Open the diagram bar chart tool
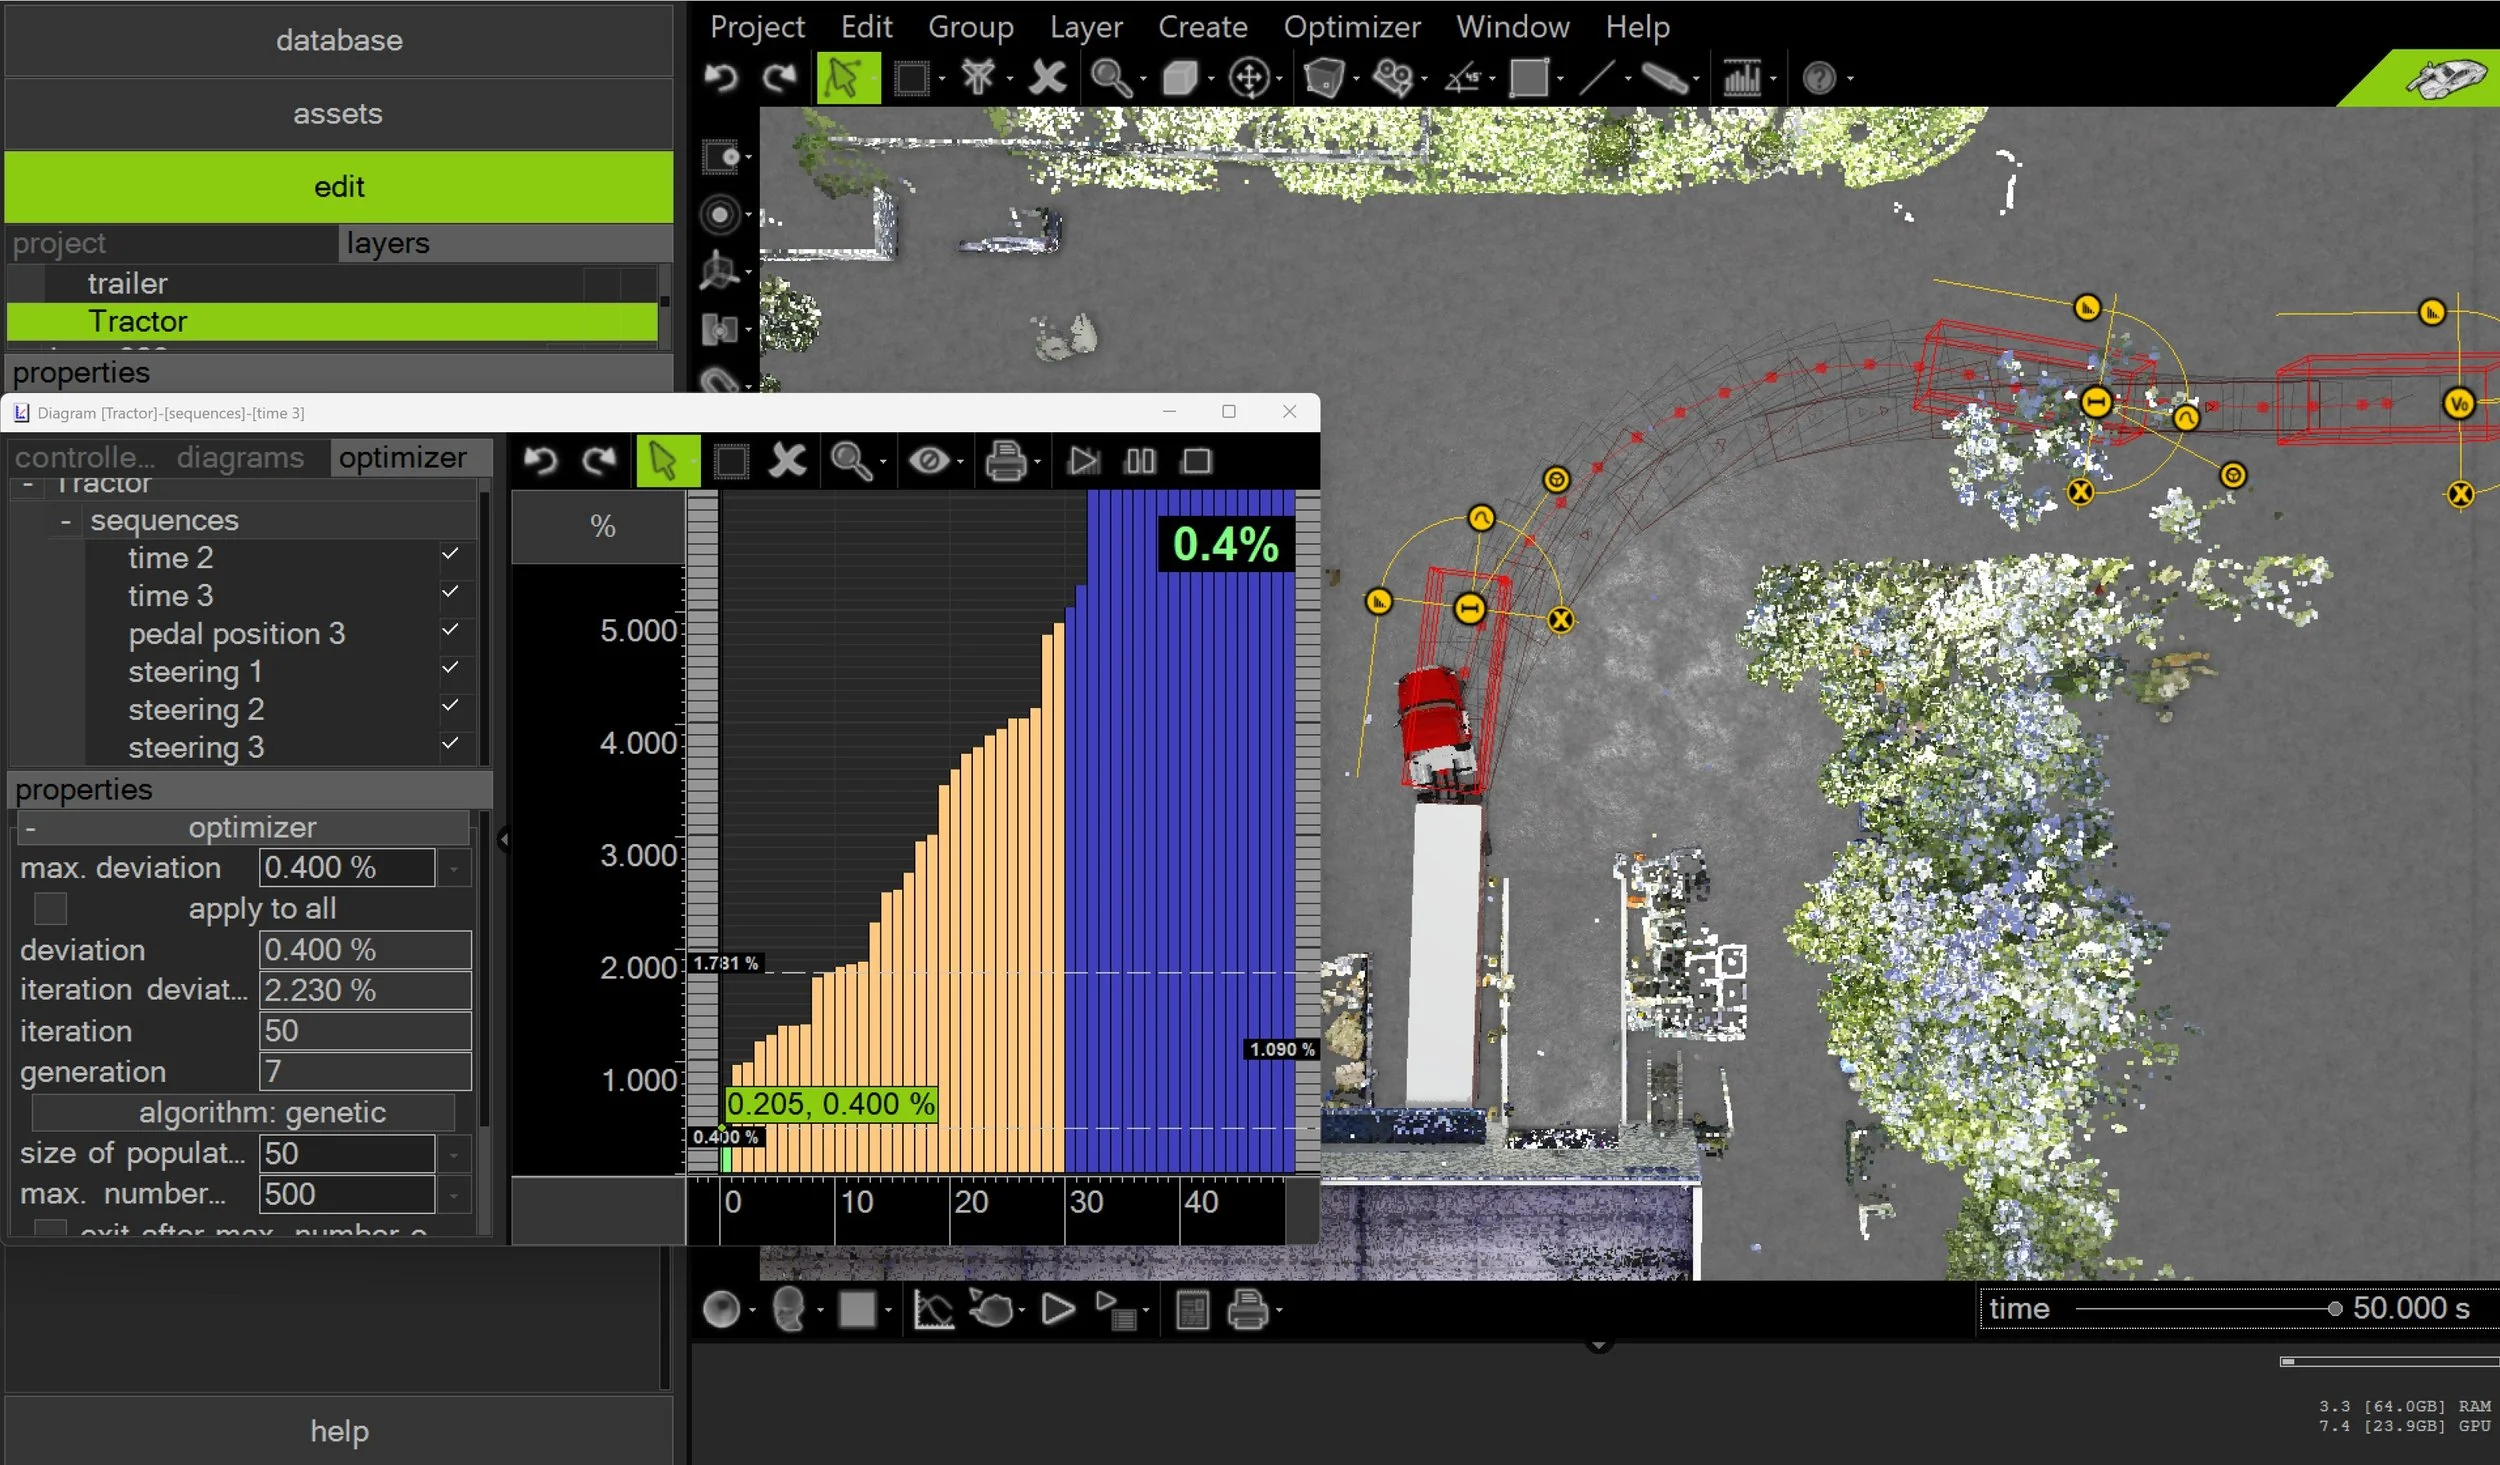Screen dimensions: 2500x1465 click(x=1741, y=77)
